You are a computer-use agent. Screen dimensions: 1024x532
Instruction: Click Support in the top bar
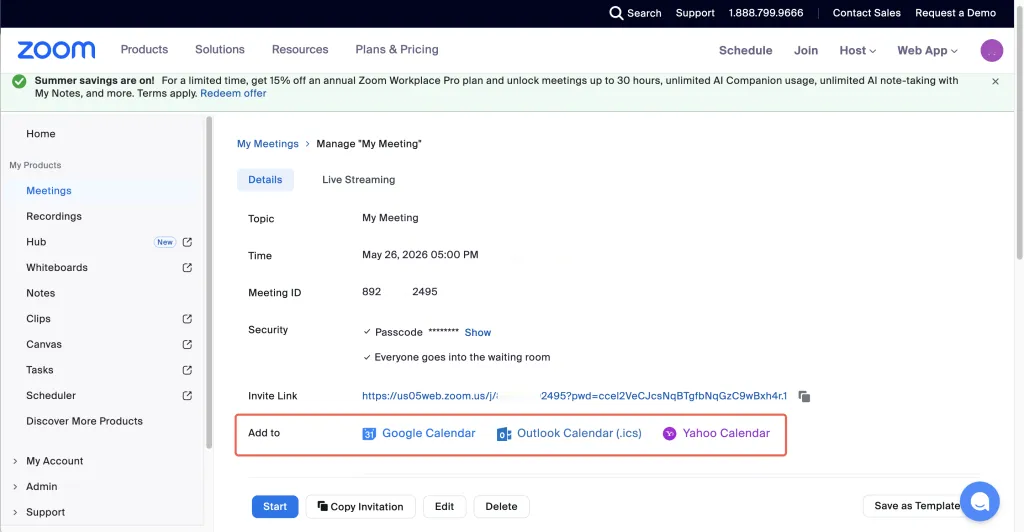click(695, 13)
